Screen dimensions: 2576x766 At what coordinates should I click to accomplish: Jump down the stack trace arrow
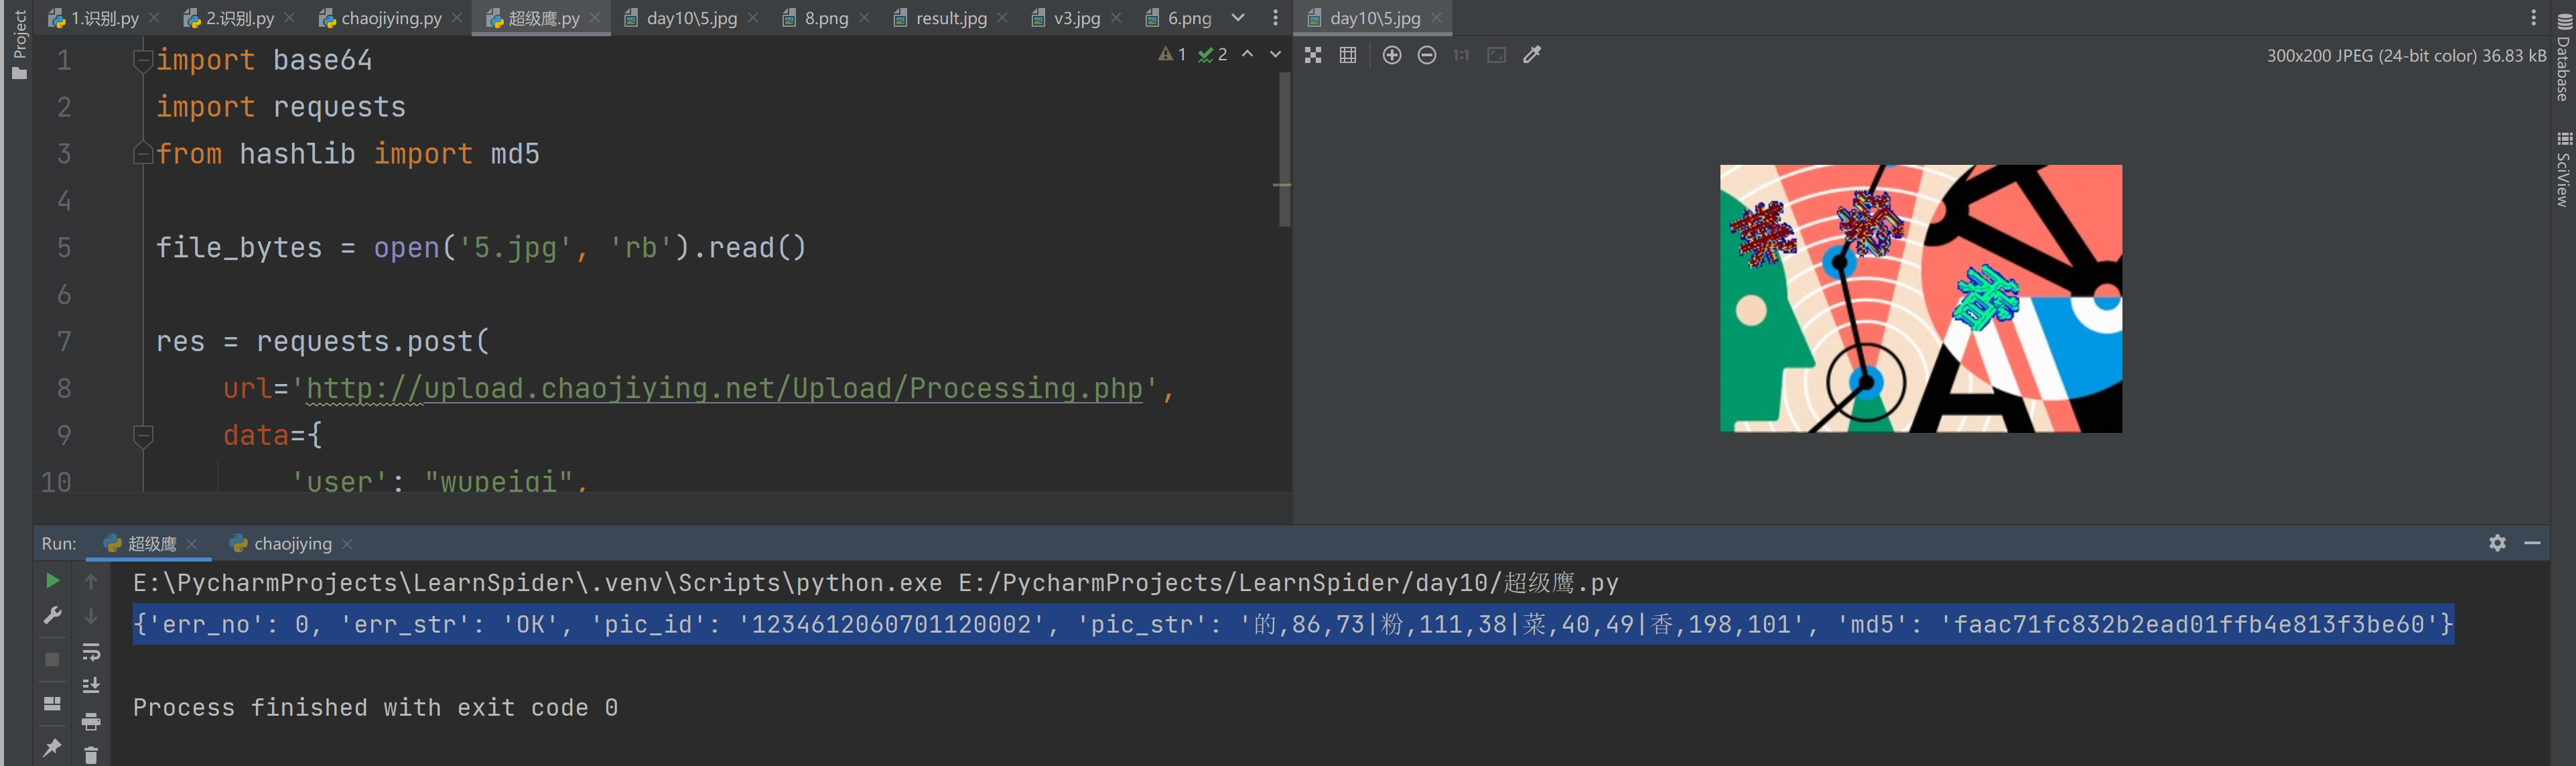(x=91, y=616)
